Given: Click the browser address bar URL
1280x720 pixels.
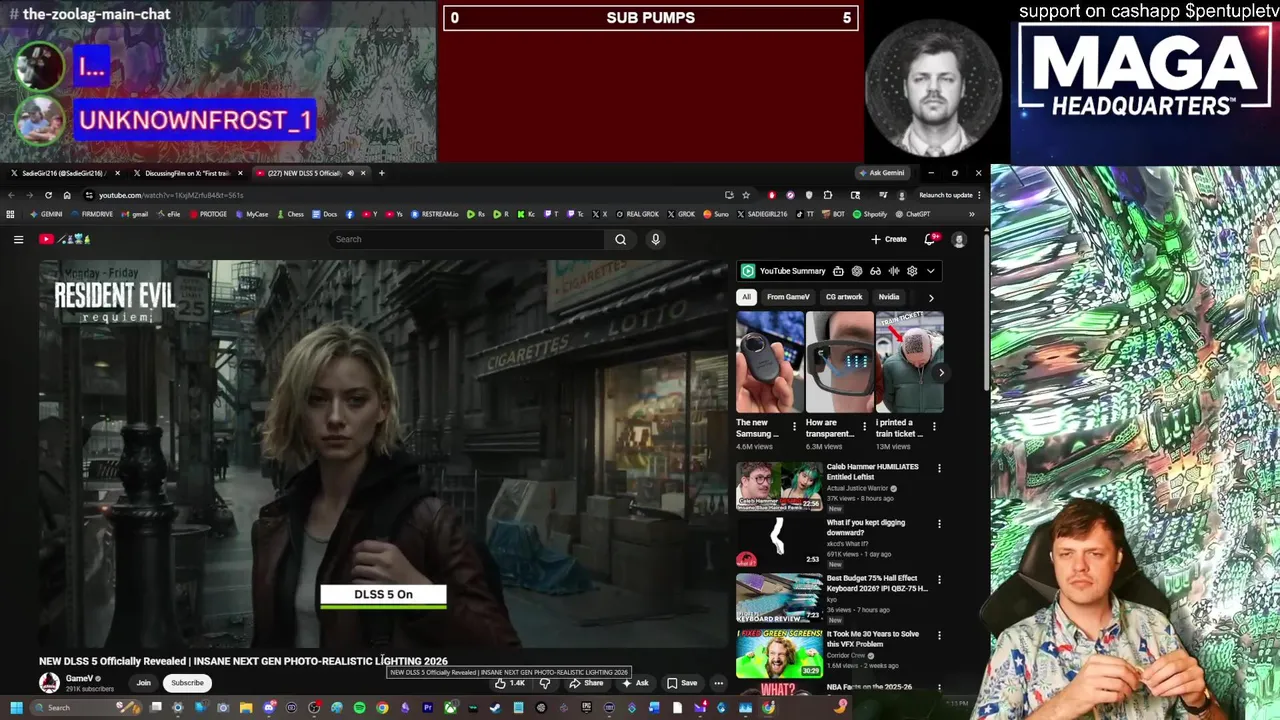Looking at the screenshot, I should tap(171, 195).
